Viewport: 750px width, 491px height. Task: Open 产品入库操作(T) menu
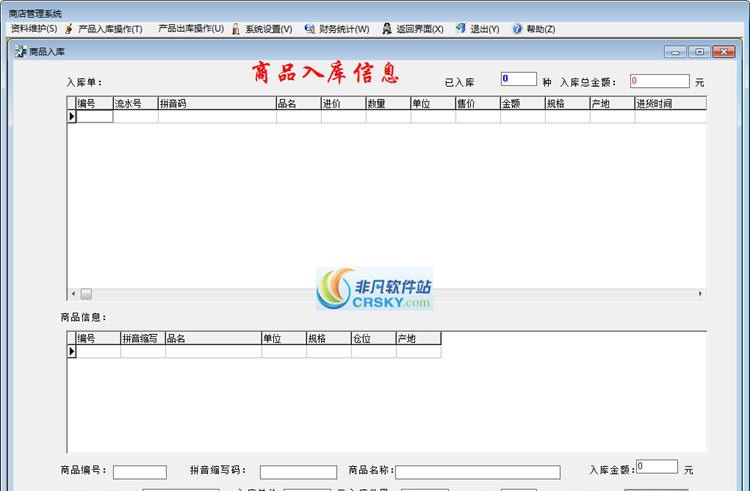pos(110,29)
